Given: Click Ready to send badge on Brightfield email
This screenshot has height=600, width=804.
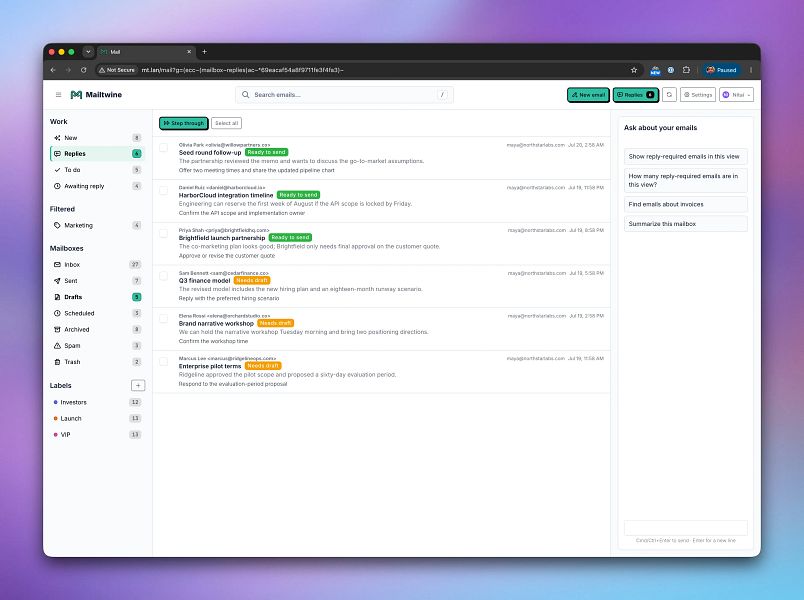Looking at the screenshot, I should [290, 237].
